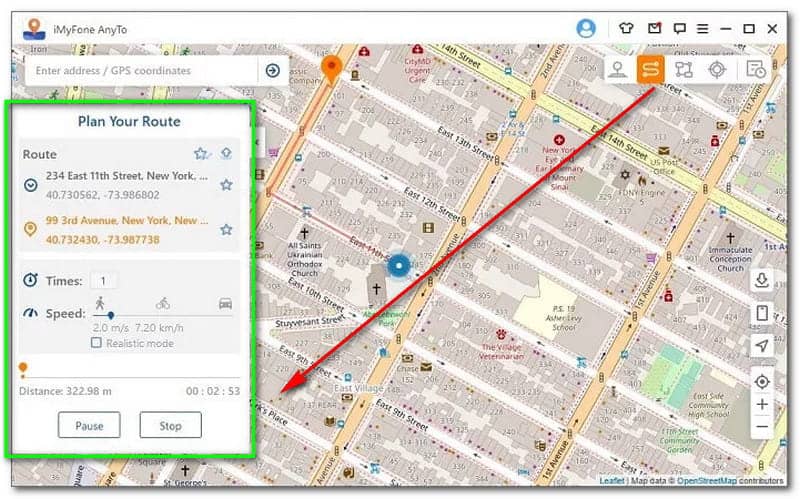The width and height of the screenshot is (800, 499).
Task: Click the blue current location marker
Action: 398,266
